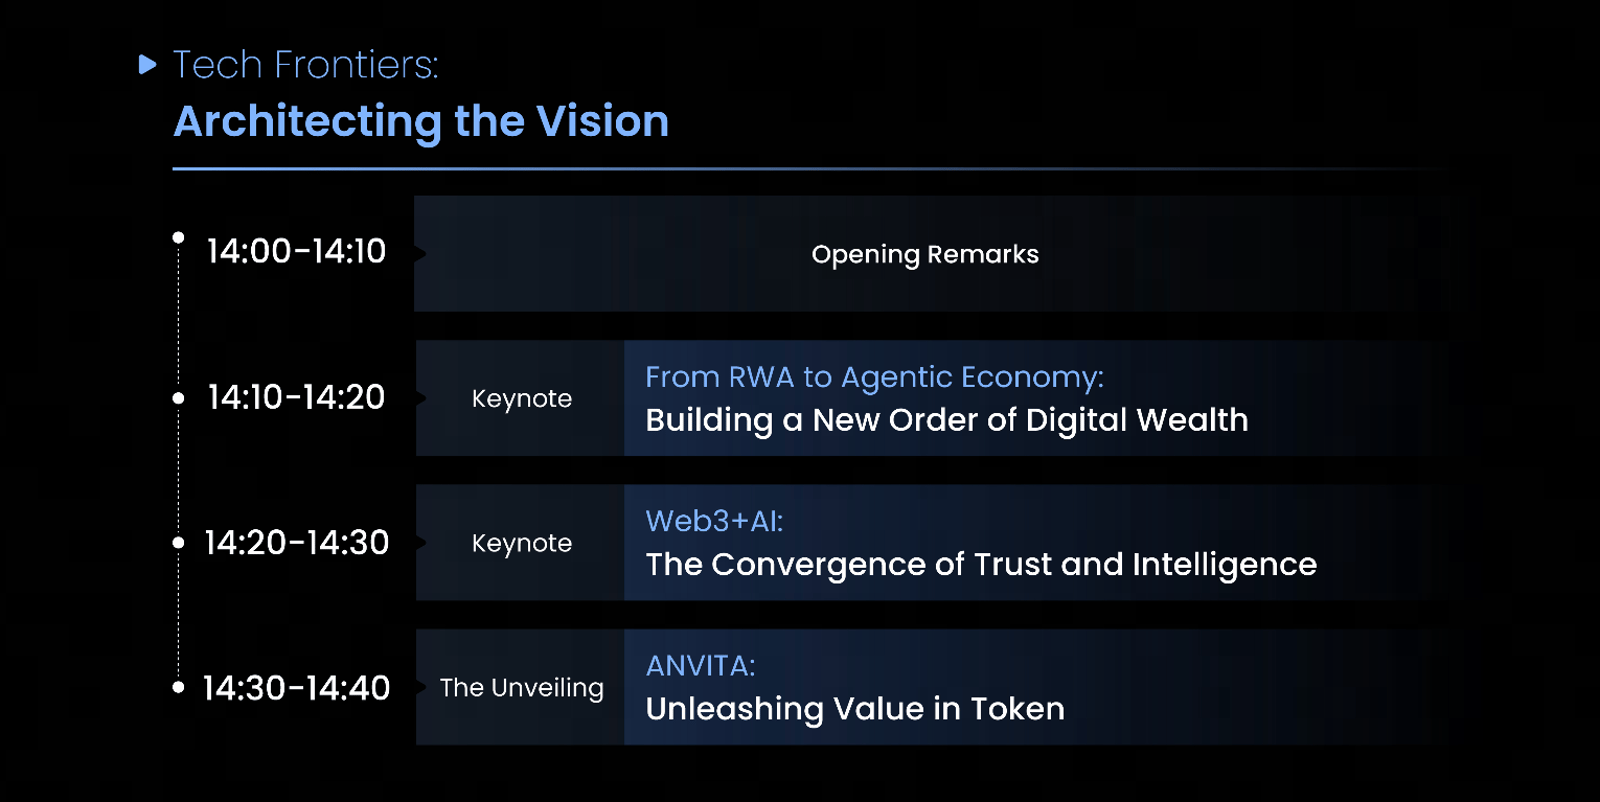Viewport: 1600px width, 802px height.
Task: Click the Keynote label in the 14:20-14:30 row
Action: (522, 543)
